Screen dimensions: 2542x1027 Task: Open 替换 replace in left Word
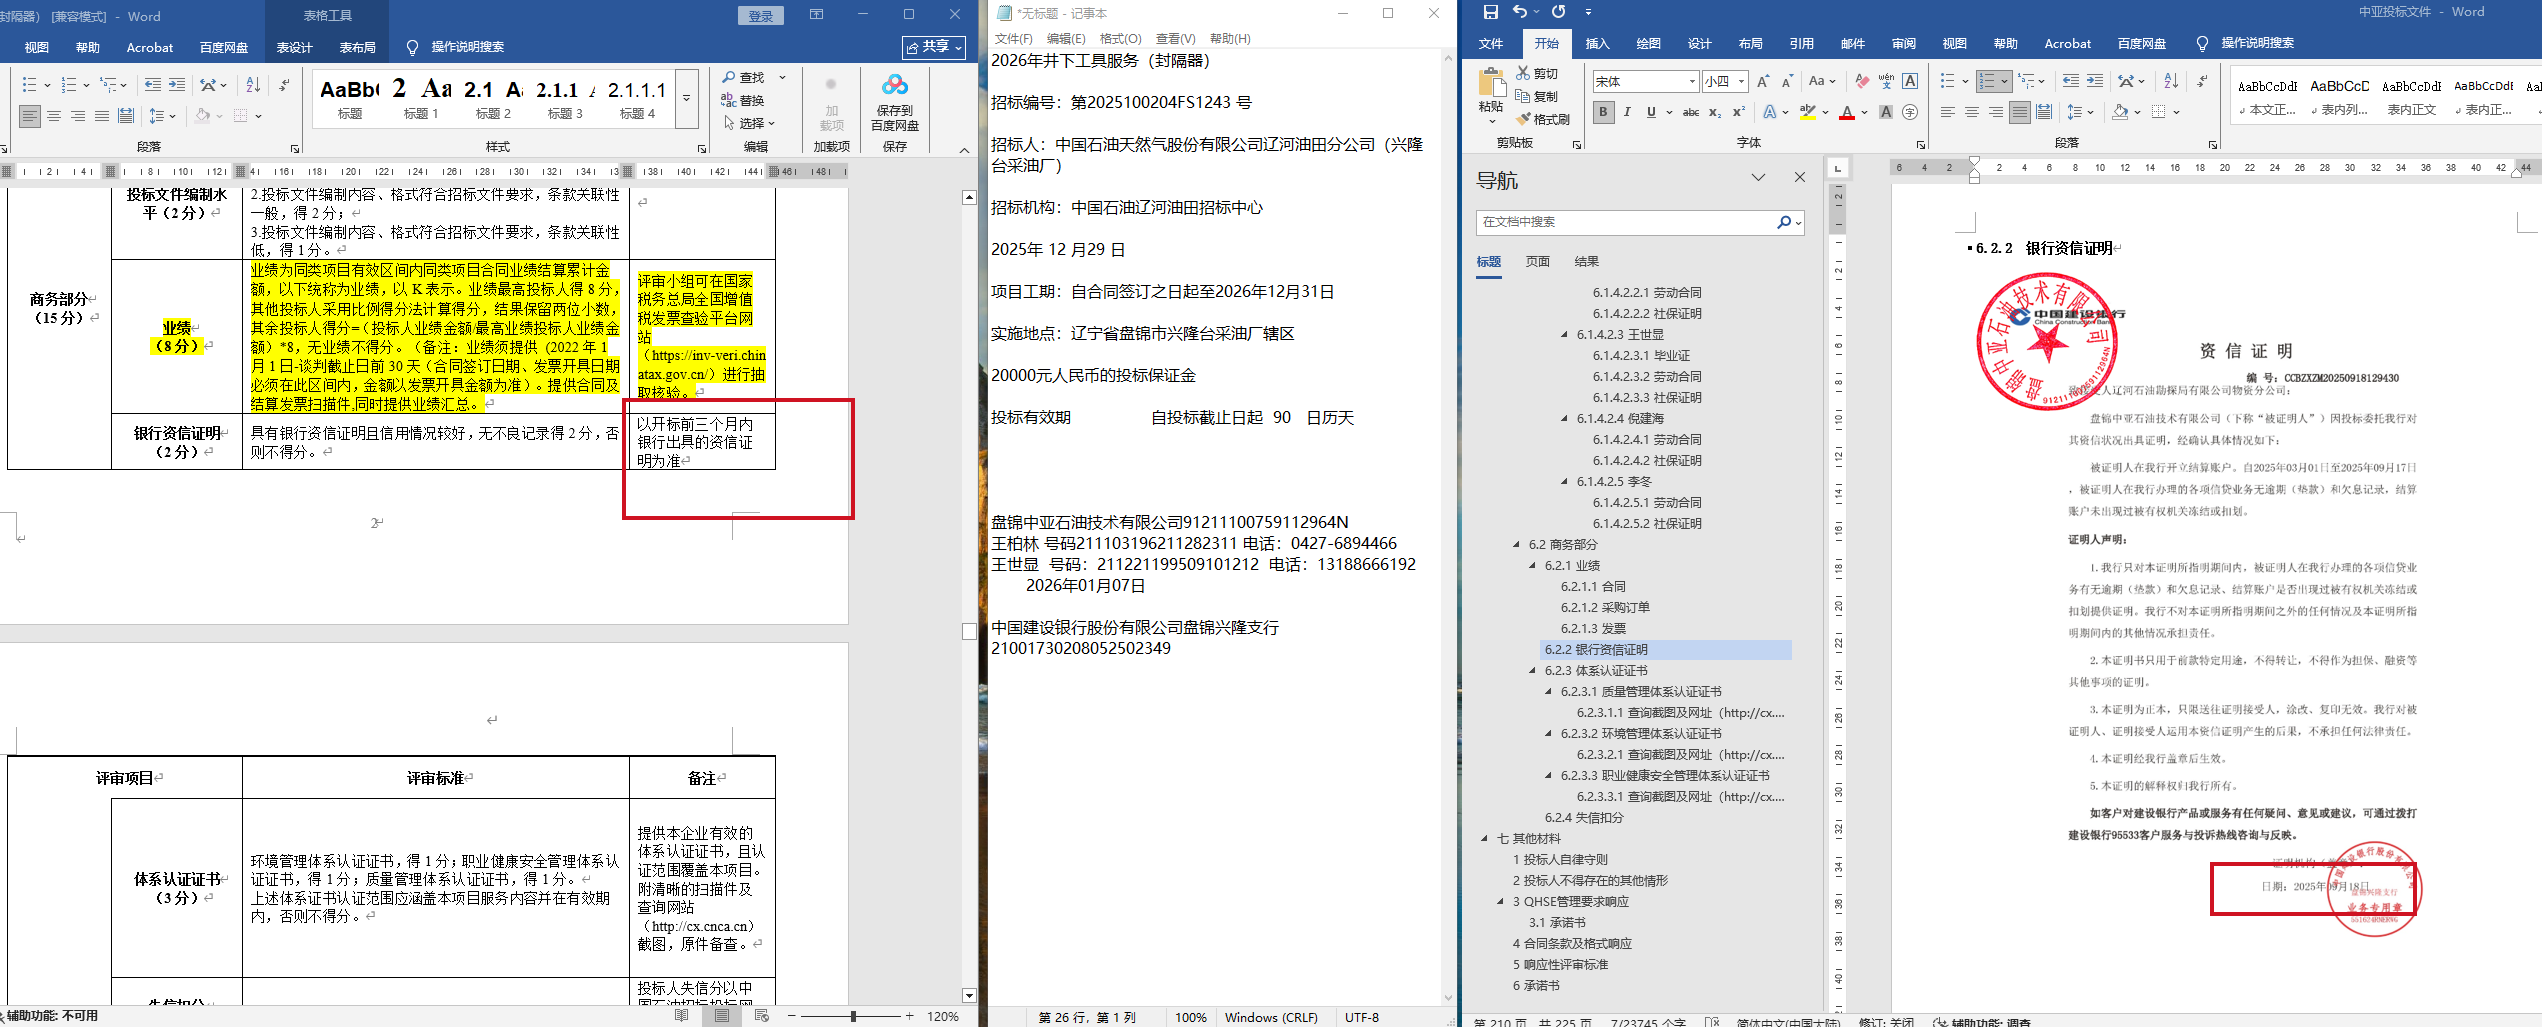click(x=743, y=100)
